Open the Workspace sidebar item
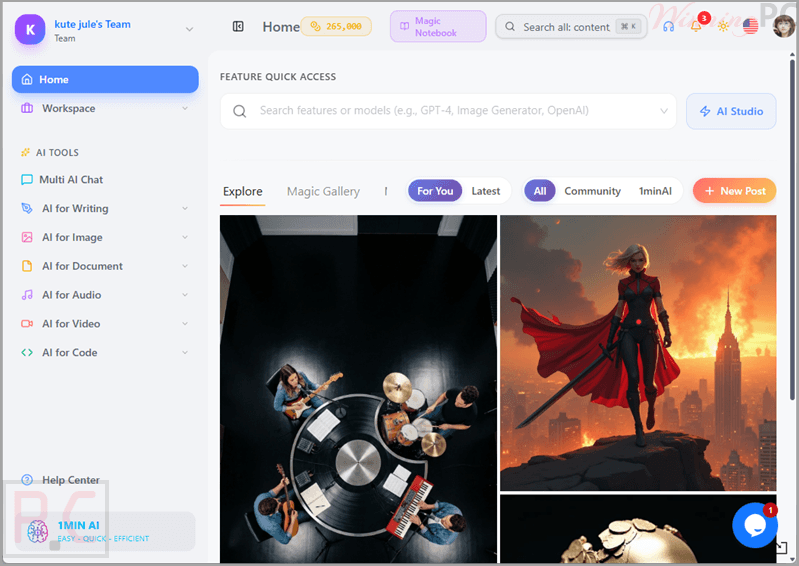Screen dimensions: 799x566 pos(105,109)
